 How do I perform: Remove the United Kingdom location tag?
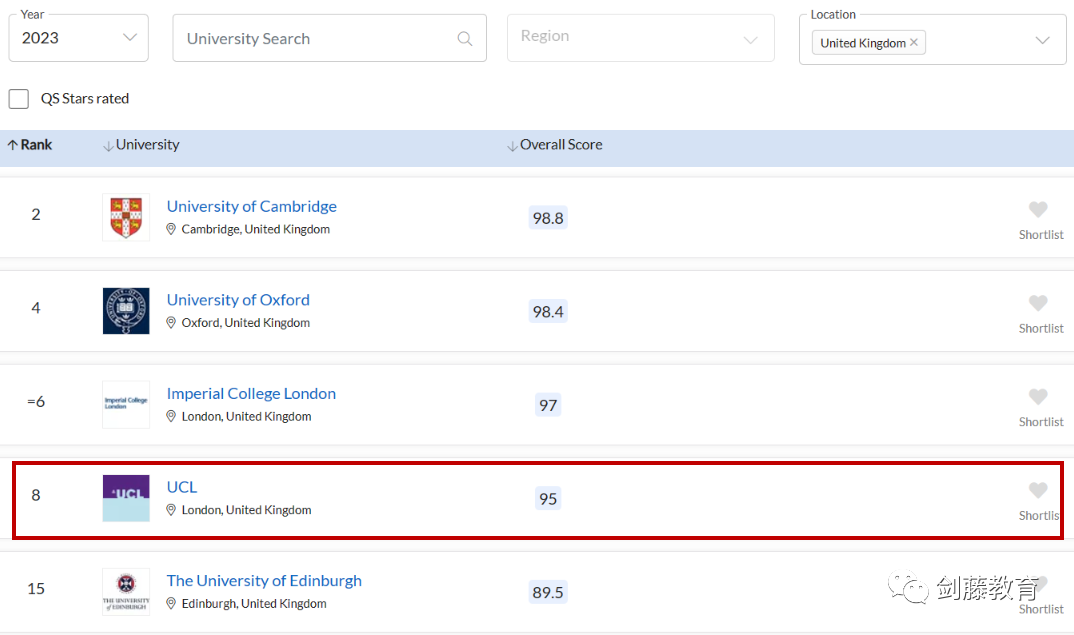coord(914,42)
